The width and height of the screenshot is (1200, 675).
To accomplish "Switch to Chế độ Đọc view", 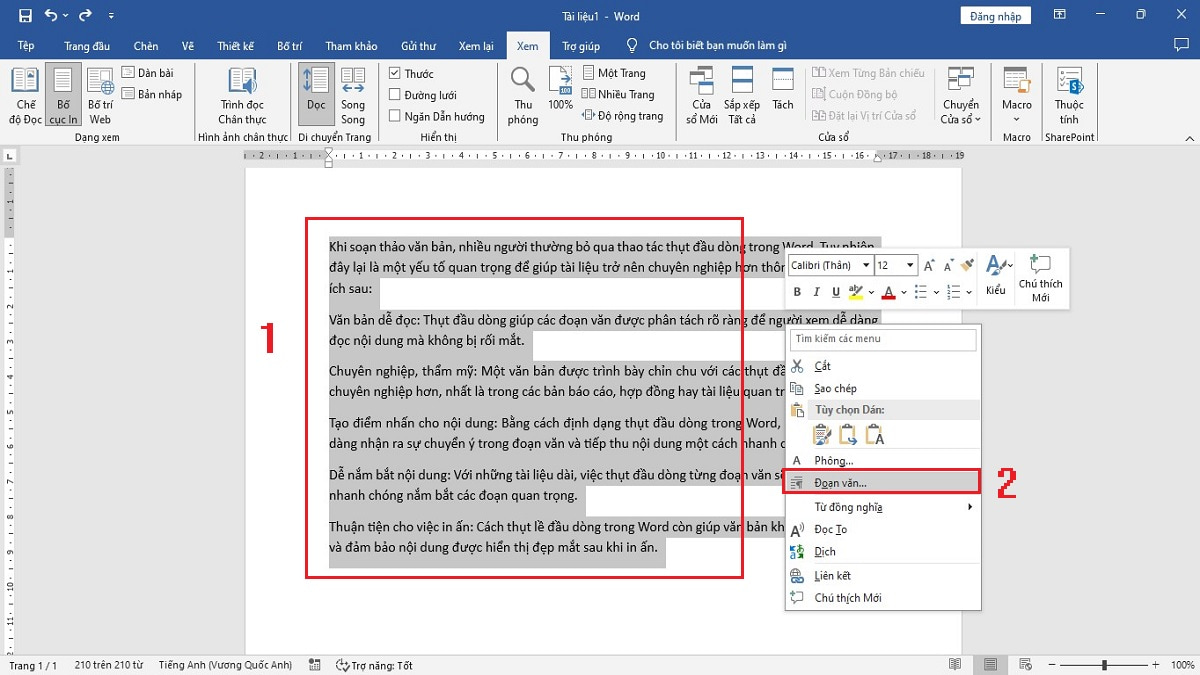I will click(26, 96).
